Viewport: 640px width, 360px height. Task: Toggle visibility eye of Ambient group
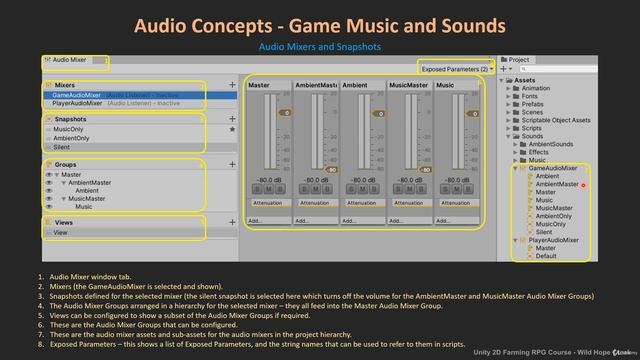pyautogui.click(x=49, y=191)
